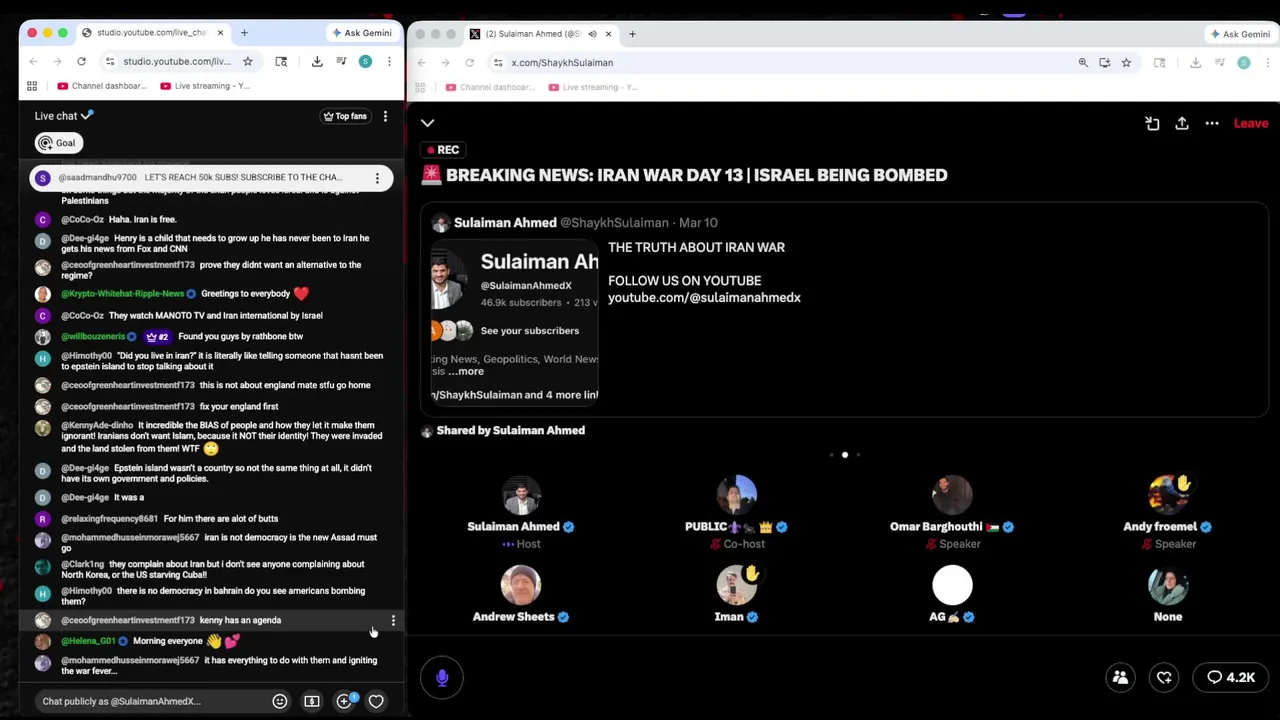Open host Sulaiman Ahmed's avatar
Image resolution: width=1280 pixels, height=720 pixels.
pos(521,495)
